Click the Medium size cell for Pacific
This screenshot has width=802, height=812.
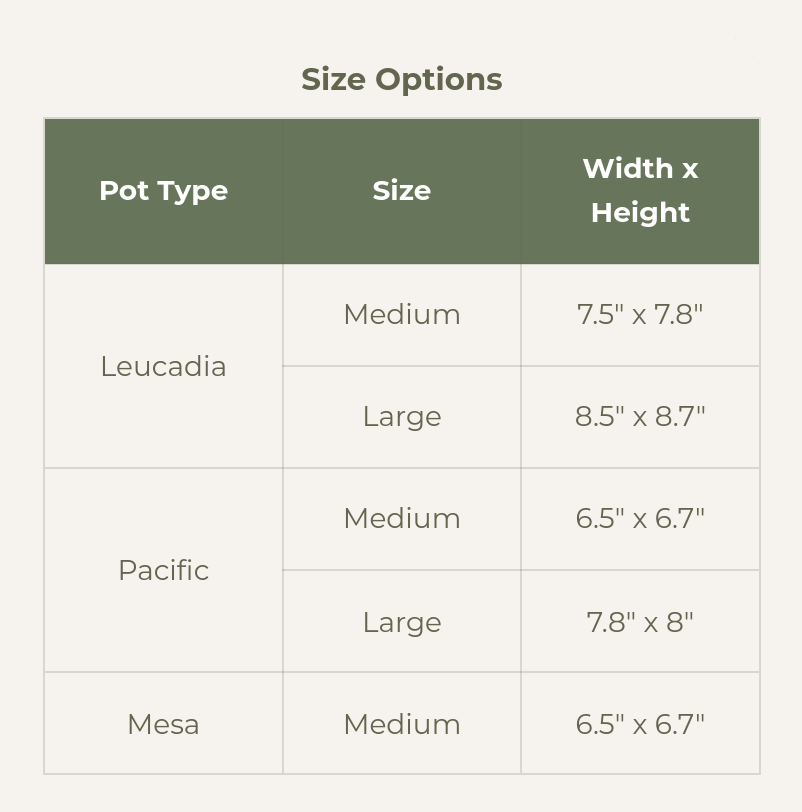point(401,519)
